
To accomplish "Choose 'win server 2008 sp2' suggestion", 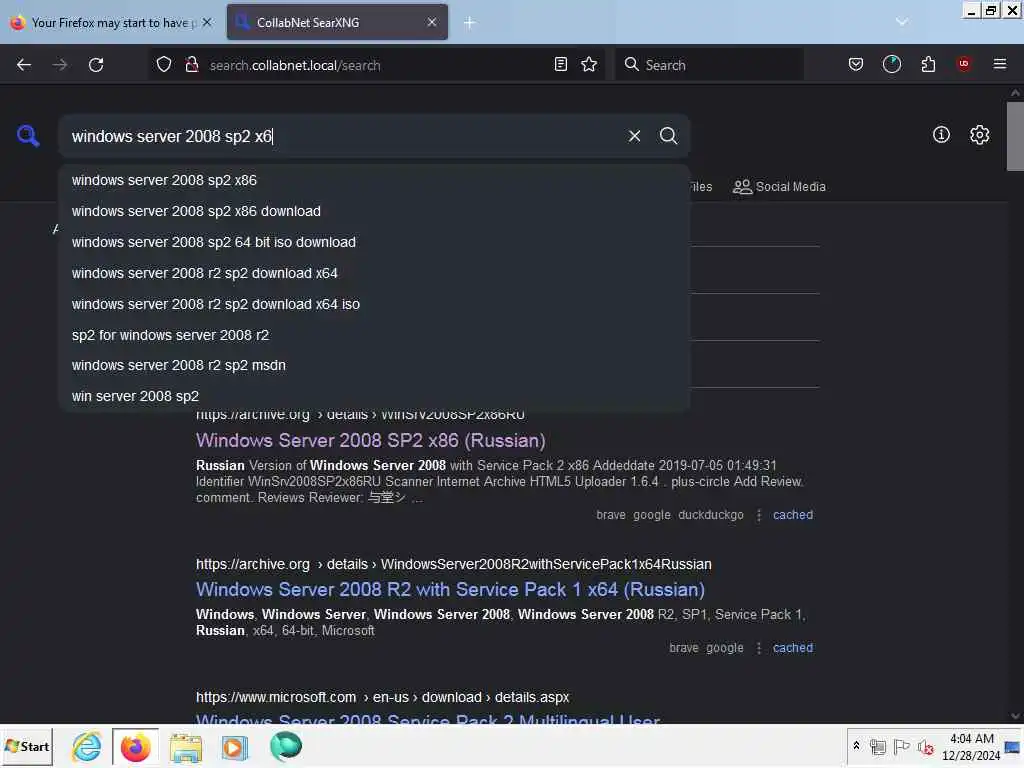I will (374, 396).
